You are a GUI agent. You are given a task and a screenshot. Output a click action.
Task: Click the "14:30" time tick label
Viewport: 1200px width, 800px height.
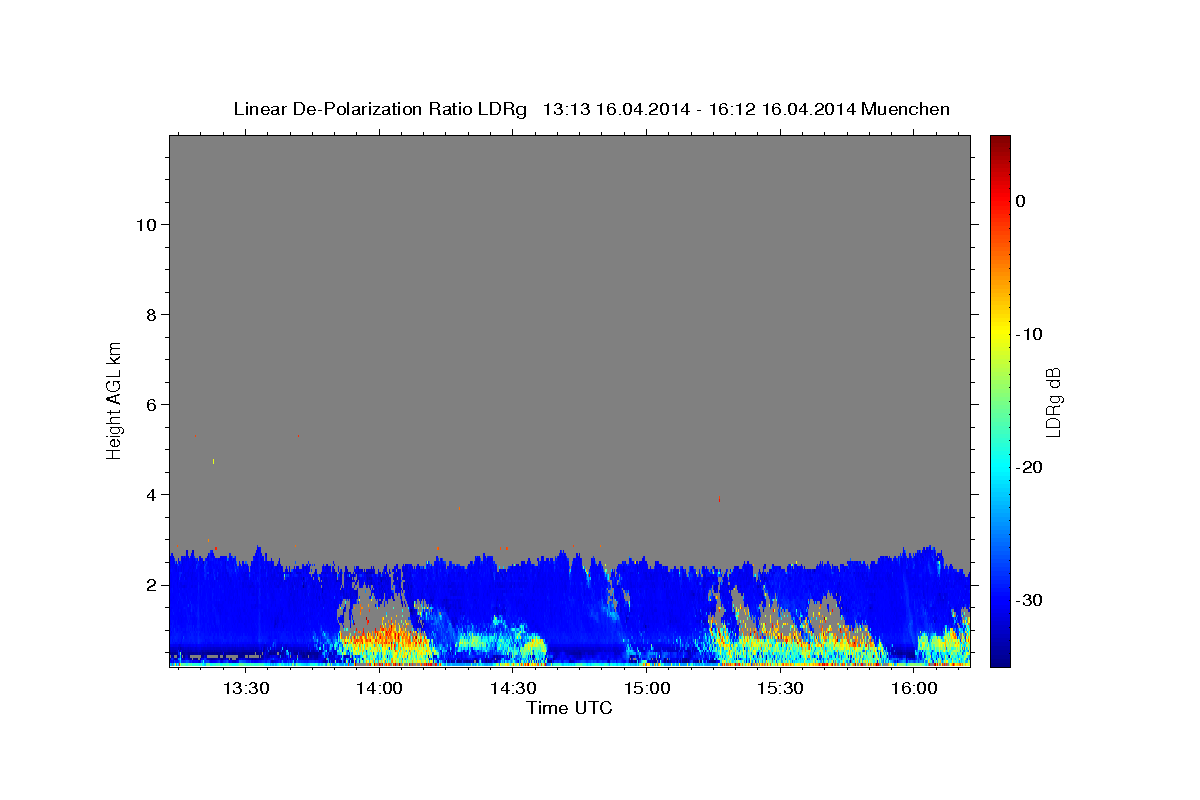(513, 689)
